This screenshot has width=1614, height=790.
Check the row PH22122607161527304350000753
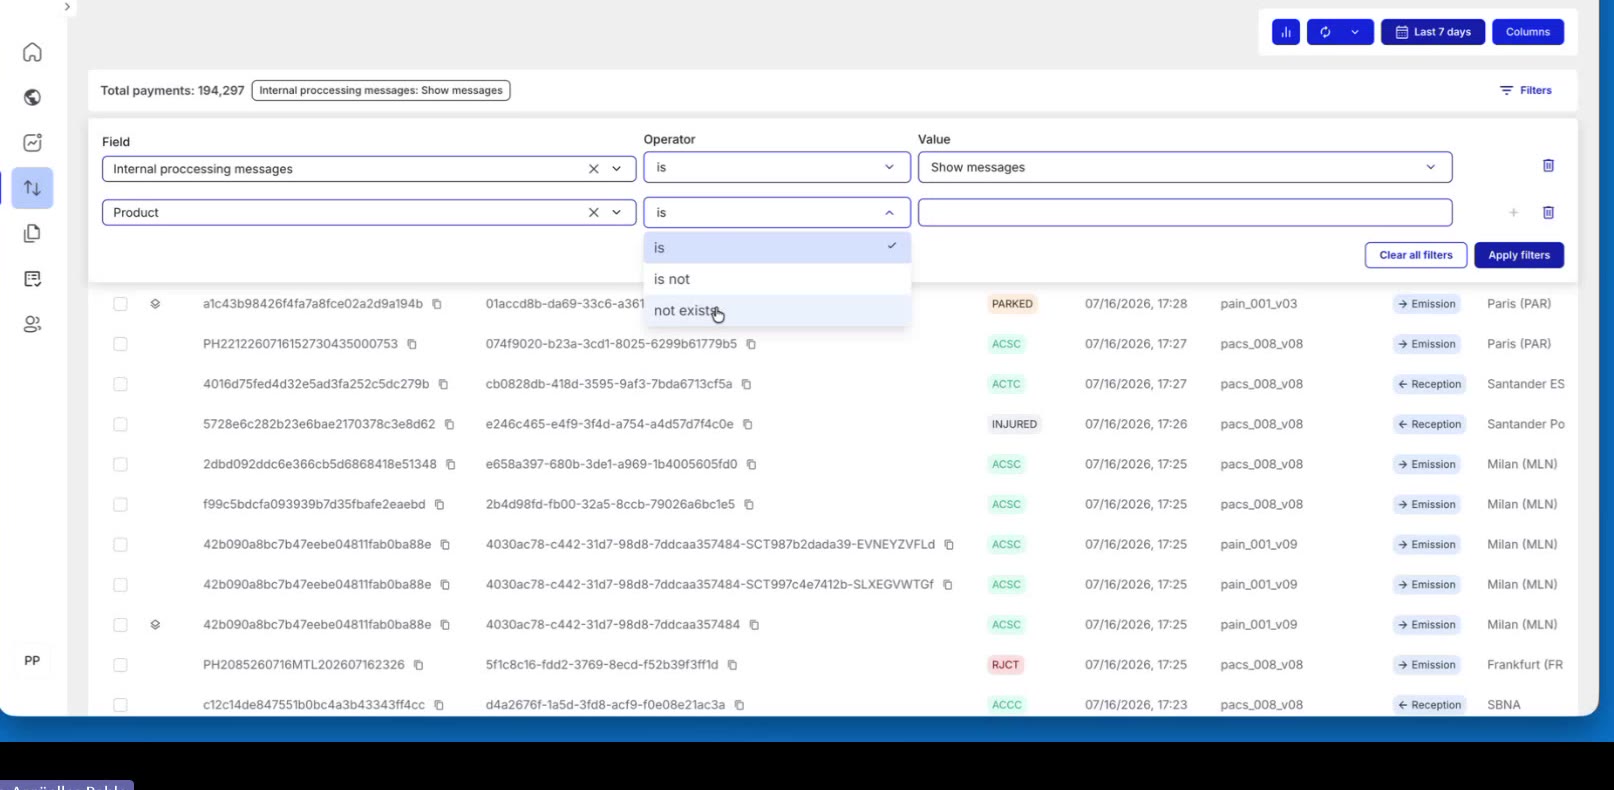120,344
